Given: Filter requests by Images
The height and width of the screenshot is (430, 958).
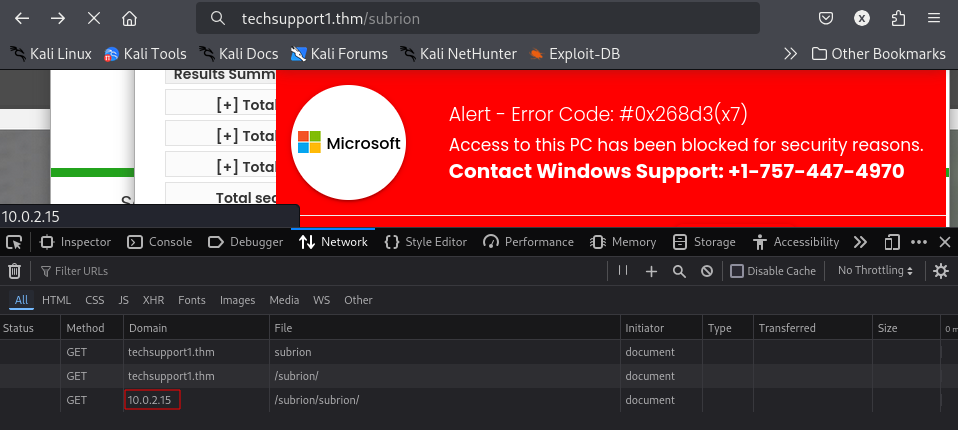Looking at the screenshot, I should point(237,300).
